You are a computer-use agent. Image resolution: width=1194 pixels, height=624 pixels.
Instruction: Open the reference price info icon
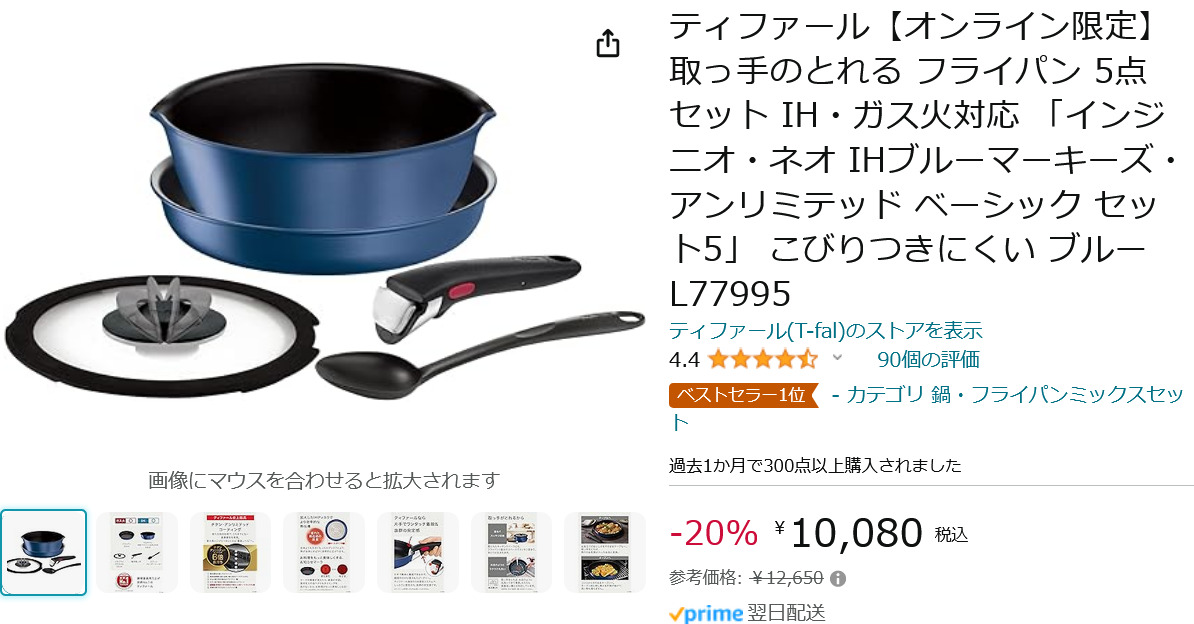pos(838,579)
